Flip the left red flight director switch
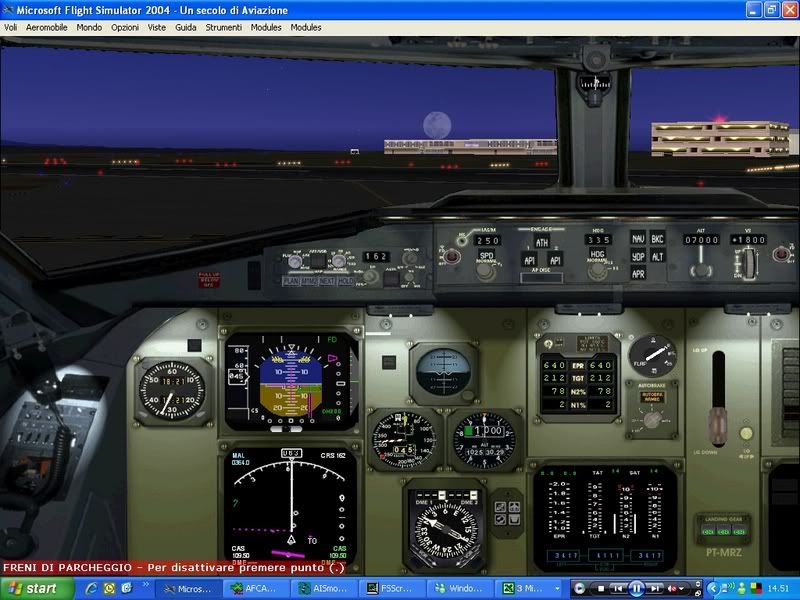Screen dimensions: 800x600 pyautogui.click(x=451, y=256)
